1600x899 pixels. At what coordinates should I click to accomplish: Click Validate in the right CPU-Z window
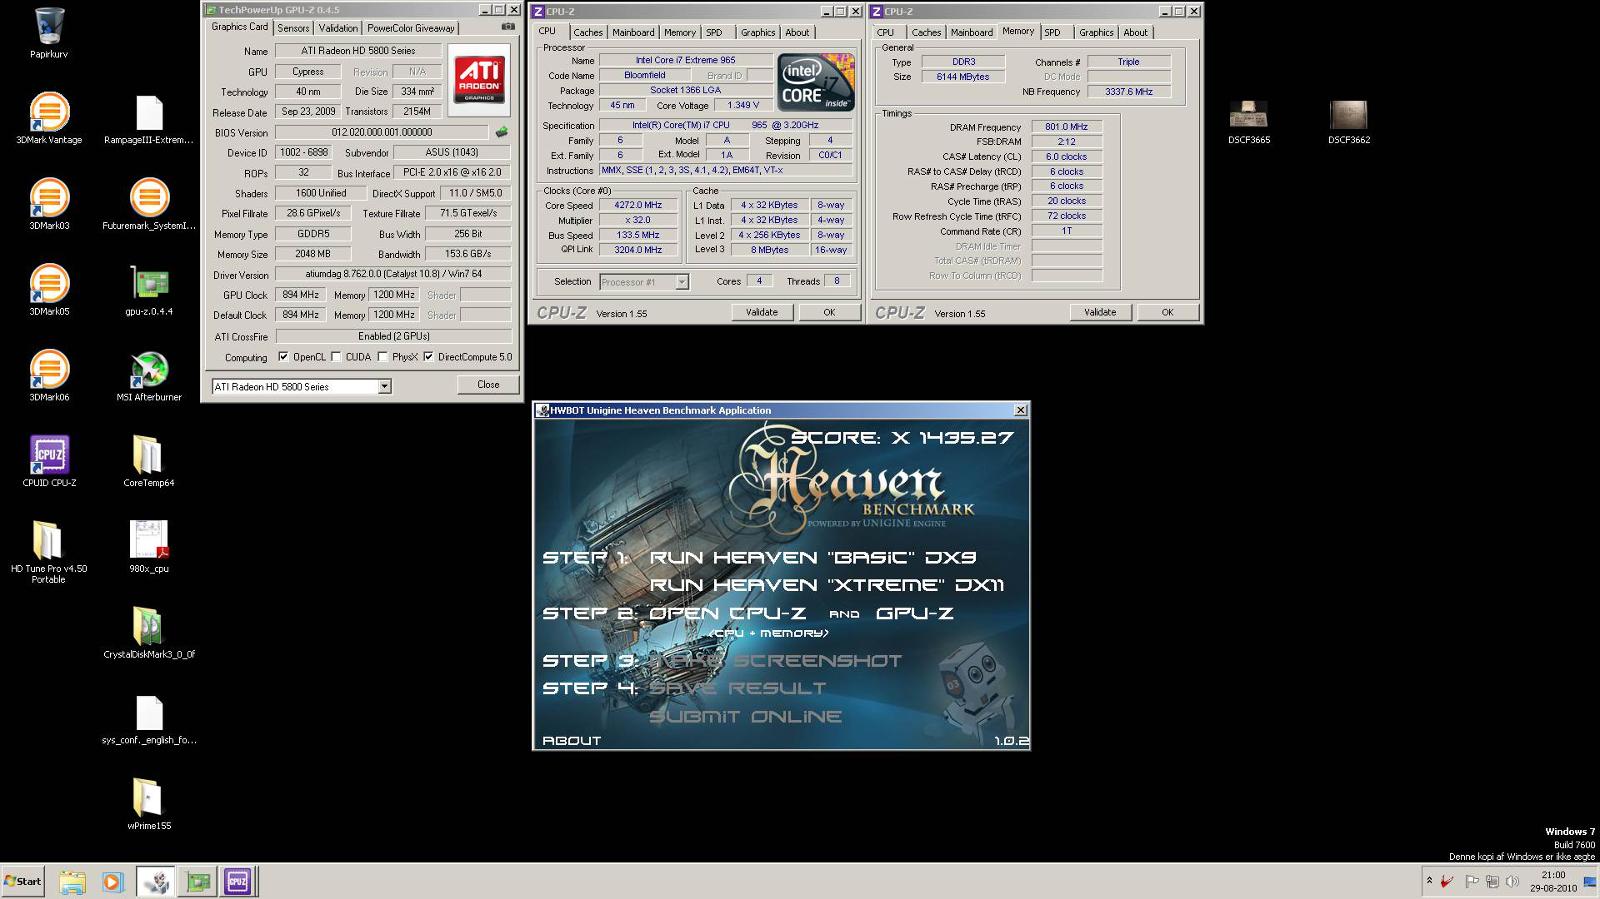pyautogui.click(x=1100, y=312)
